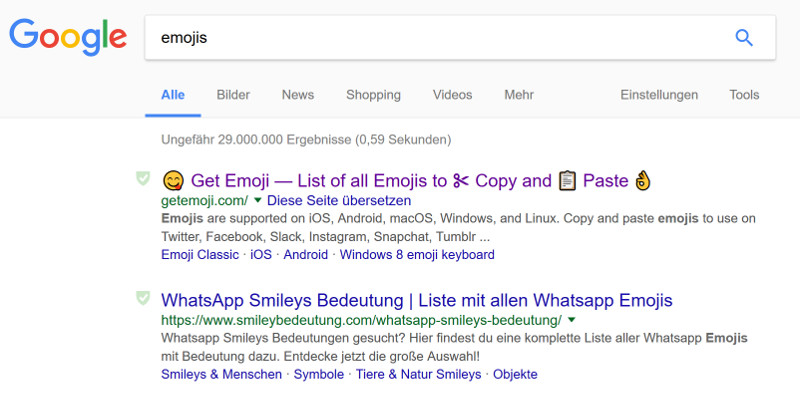Switch to the Bilder tab
This screenshot has height=414, width=800.
pos(233,95)
